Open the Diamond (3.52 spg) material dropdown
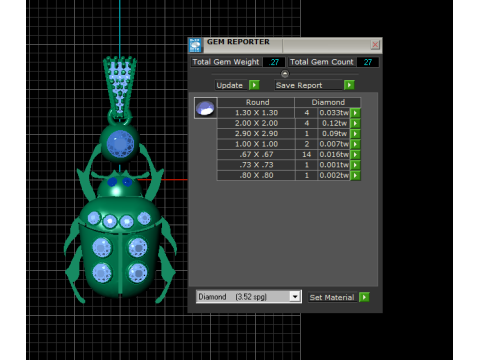Image resolution: width=480 pixels, height=360 pixels. coord(295,296)
